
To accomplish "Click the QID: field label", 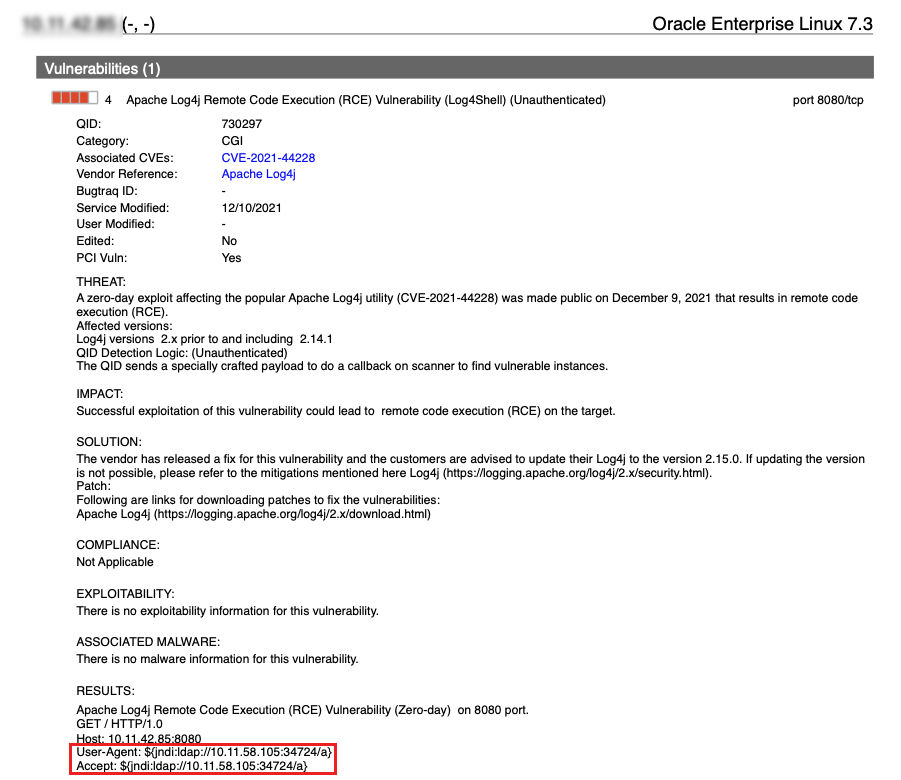I will (x=88, y=124).
